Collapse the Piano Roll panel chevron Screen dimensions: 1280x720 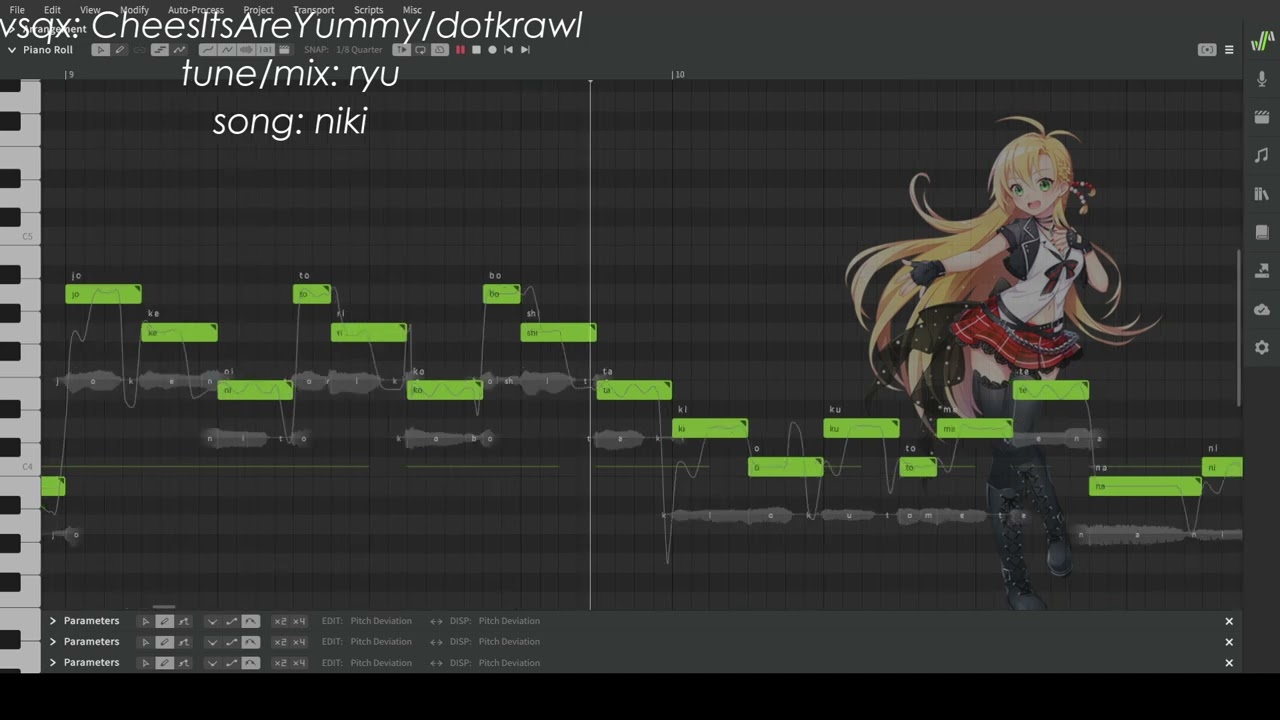(12, 50)
